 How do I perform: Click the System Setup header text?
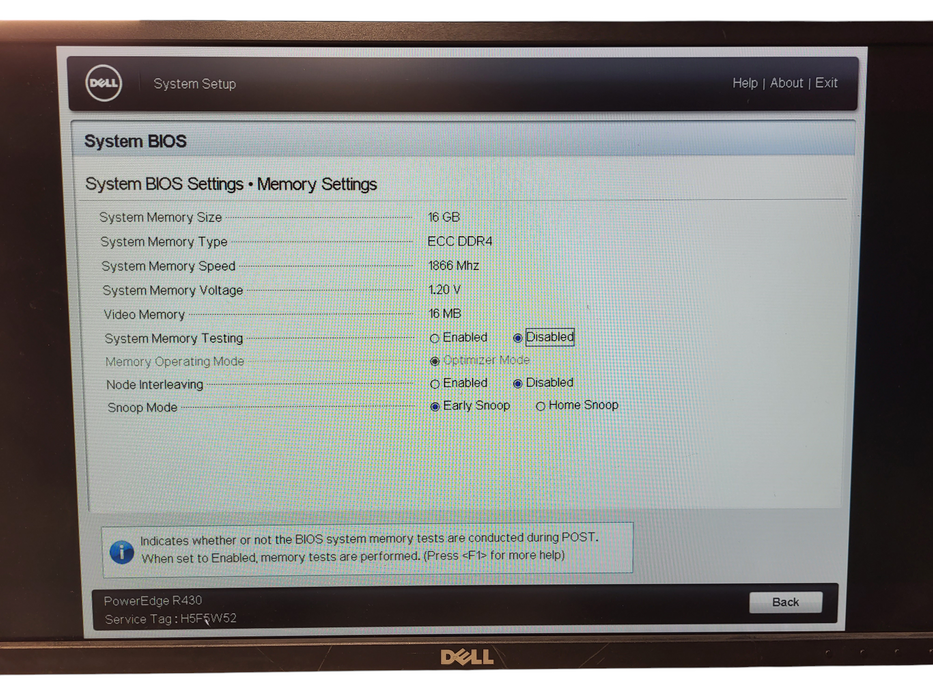tap(195, 84)
